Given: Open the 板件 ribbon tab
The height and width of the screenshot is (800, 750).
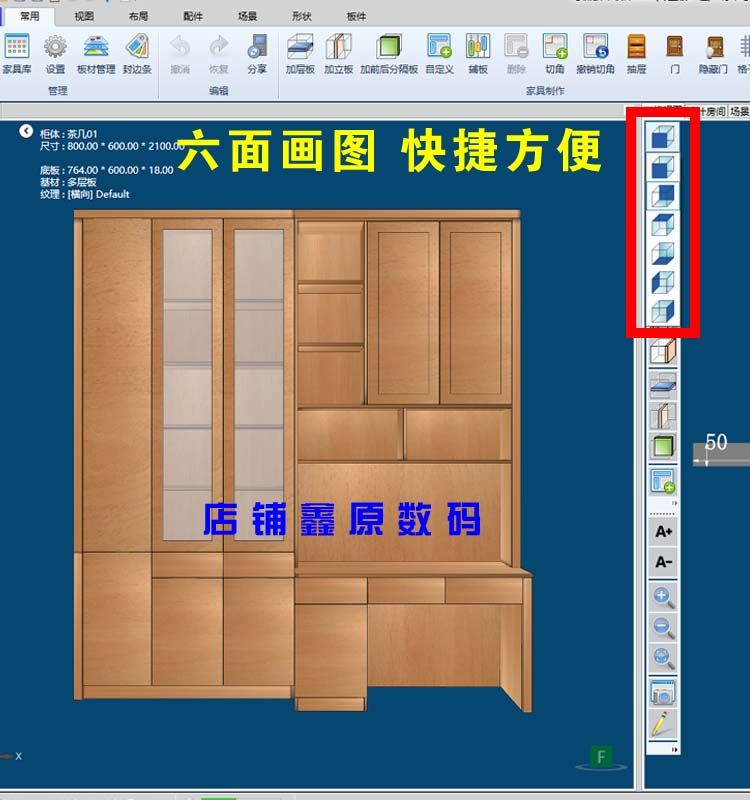Looking at the screenshot, I should 356,17.
